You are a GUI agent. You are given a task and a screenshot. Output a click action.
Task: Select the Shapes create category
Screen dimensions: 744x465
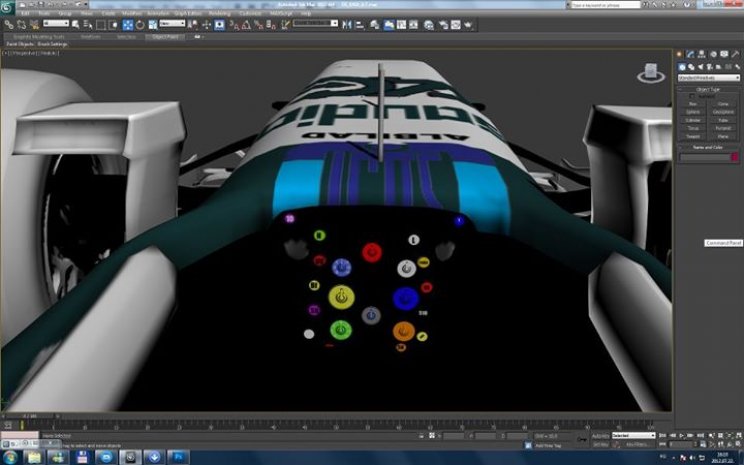tap(691, 67)
